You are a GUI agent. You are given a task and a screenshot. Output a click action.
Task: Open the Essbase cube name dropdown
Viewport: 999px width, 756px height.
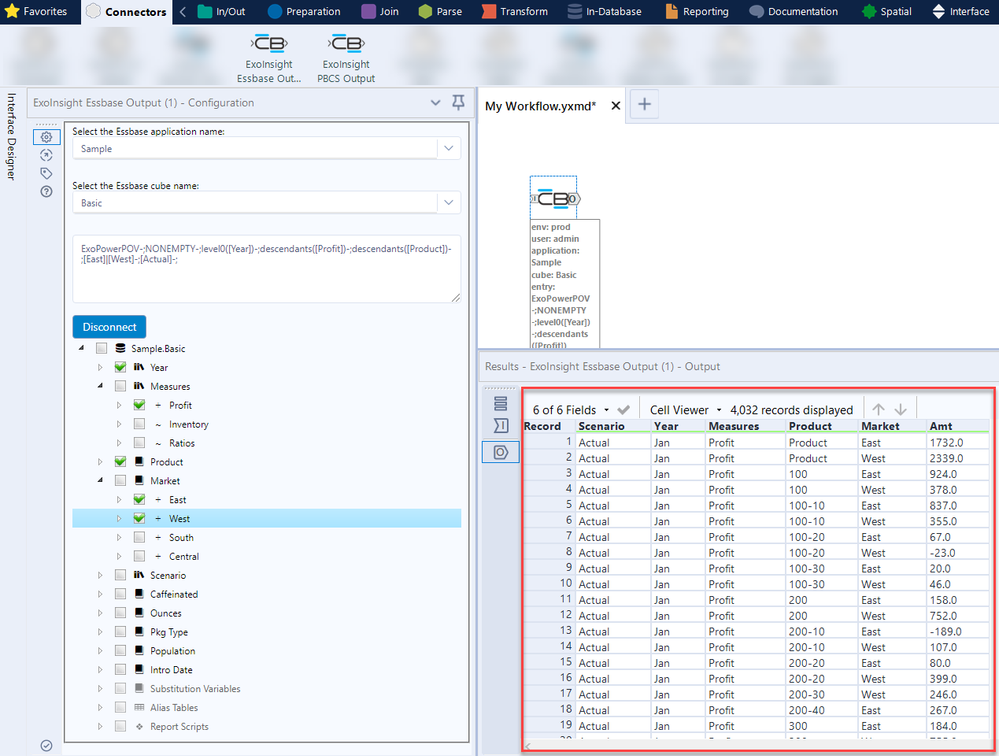tap(449, 203)
